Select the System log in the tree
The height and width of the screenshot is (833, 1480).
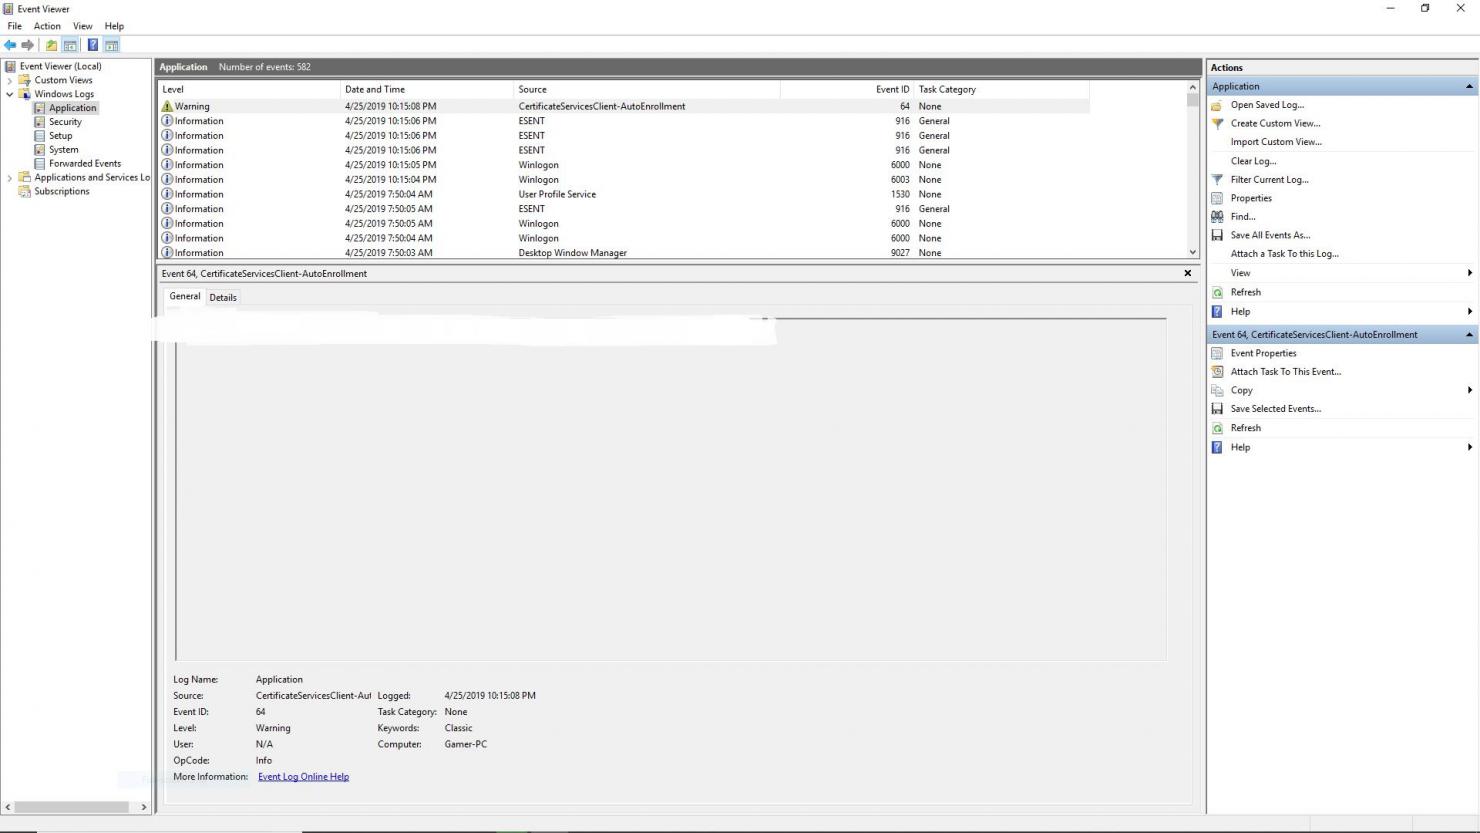click(x=63, y=150)
